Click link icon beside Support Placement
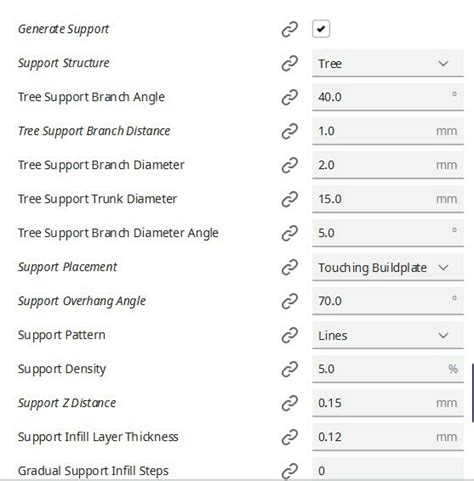Image resolution: width=474 pixels, height=481 pixels. pos(289,267)
